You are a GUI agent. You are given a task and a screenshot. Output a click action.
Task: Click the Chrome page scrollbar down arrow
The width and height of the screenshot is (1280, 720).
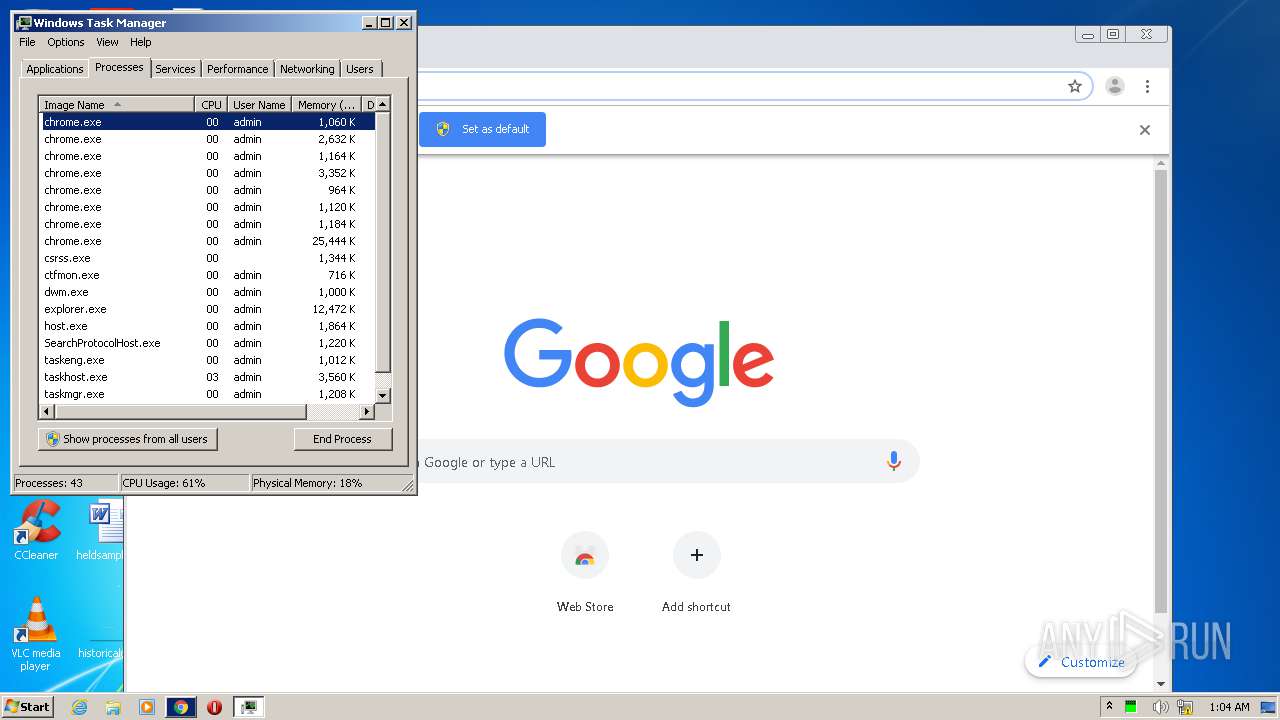tap(1161, 684)
